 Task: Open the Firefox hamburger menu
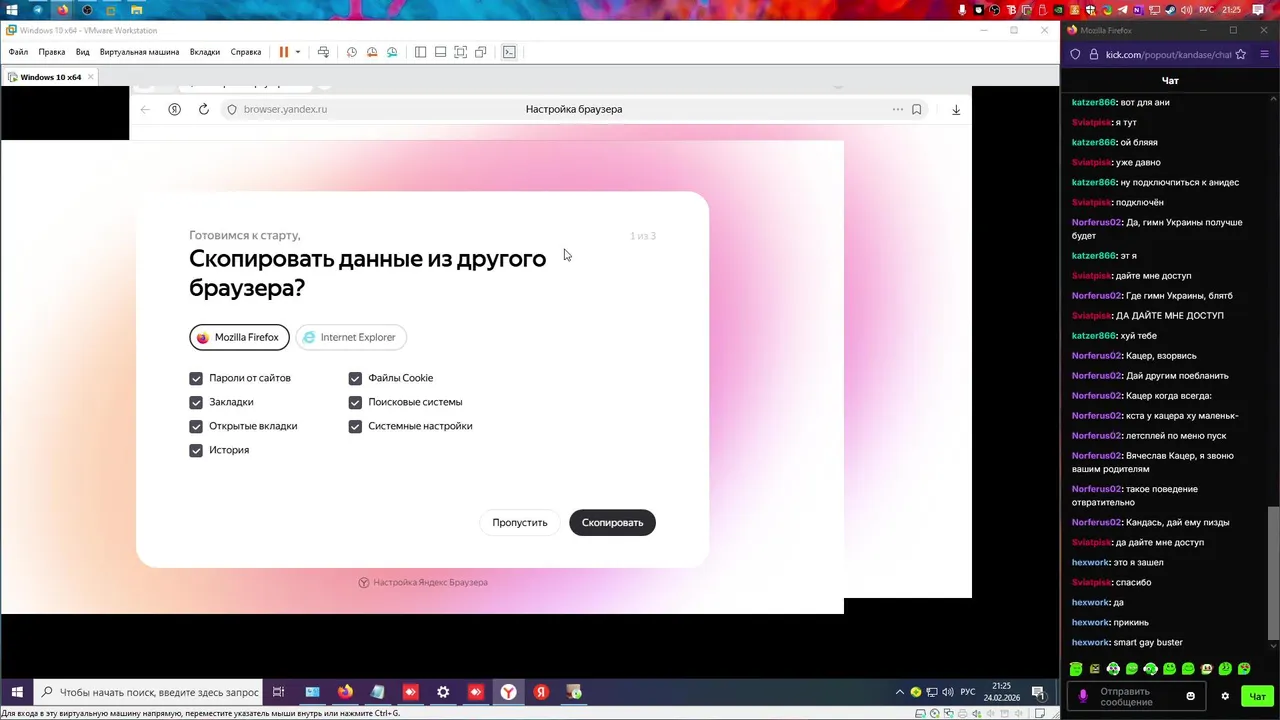[1266, 55]
